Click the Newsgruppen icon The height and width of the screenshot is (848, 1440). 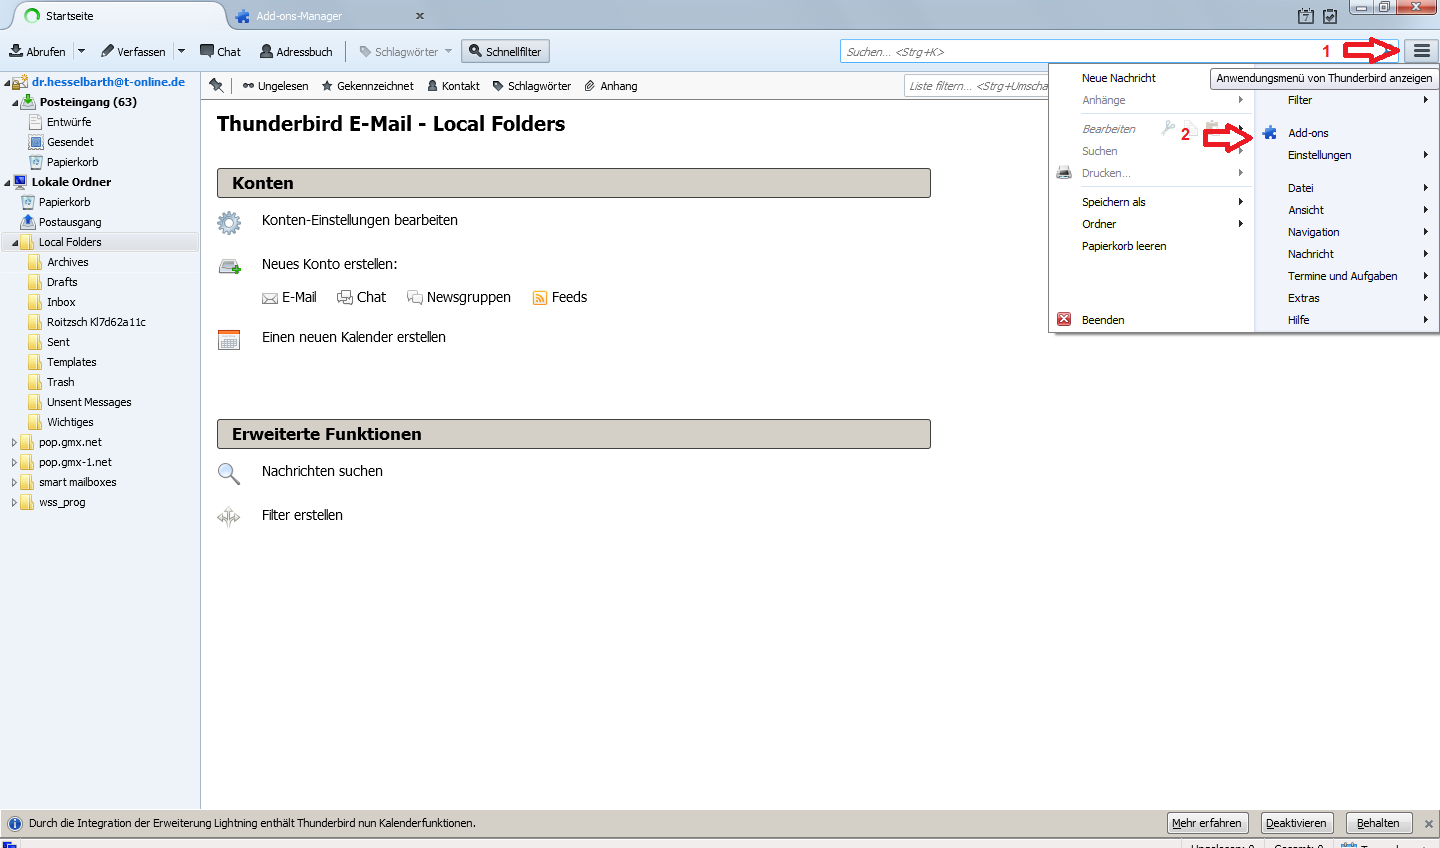414,297
